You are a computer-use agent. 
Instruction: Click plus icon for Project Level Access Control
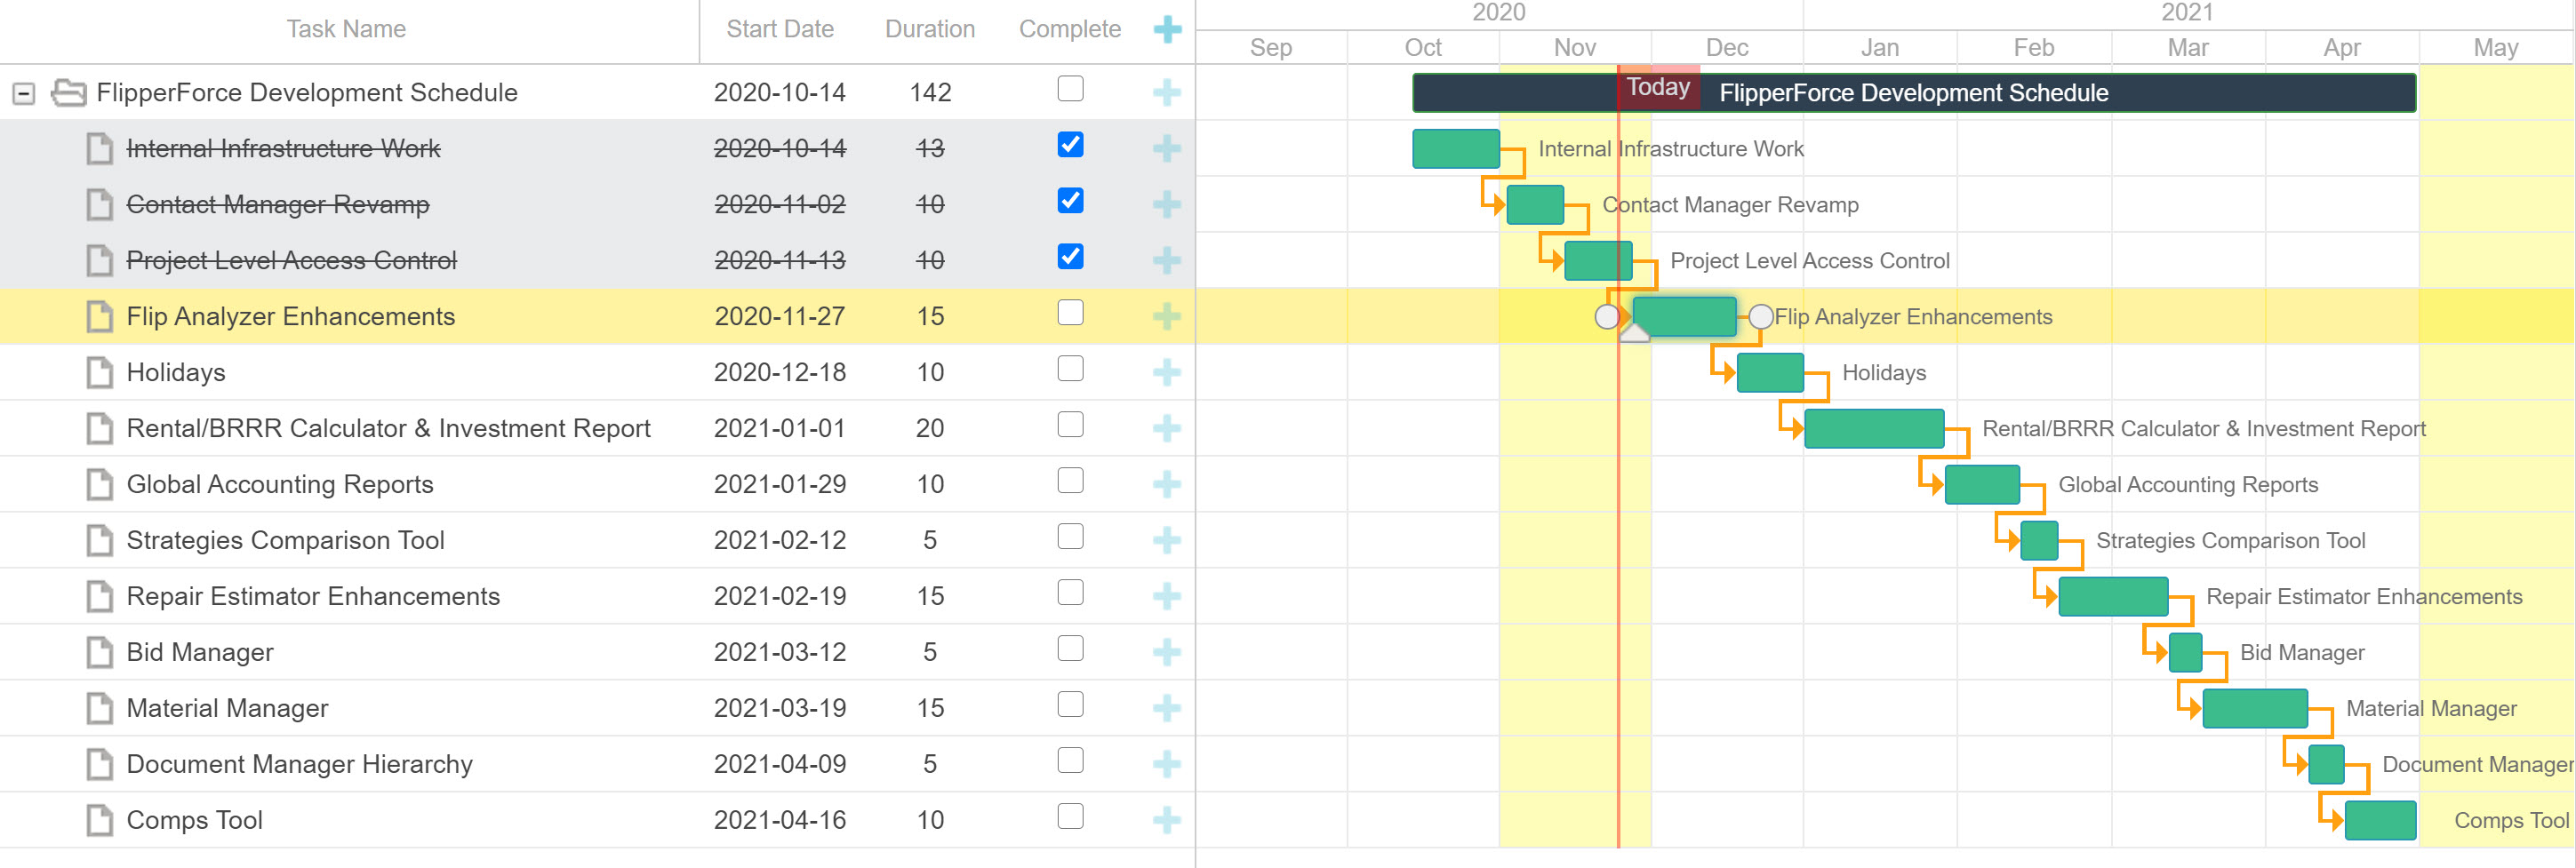1167,261
